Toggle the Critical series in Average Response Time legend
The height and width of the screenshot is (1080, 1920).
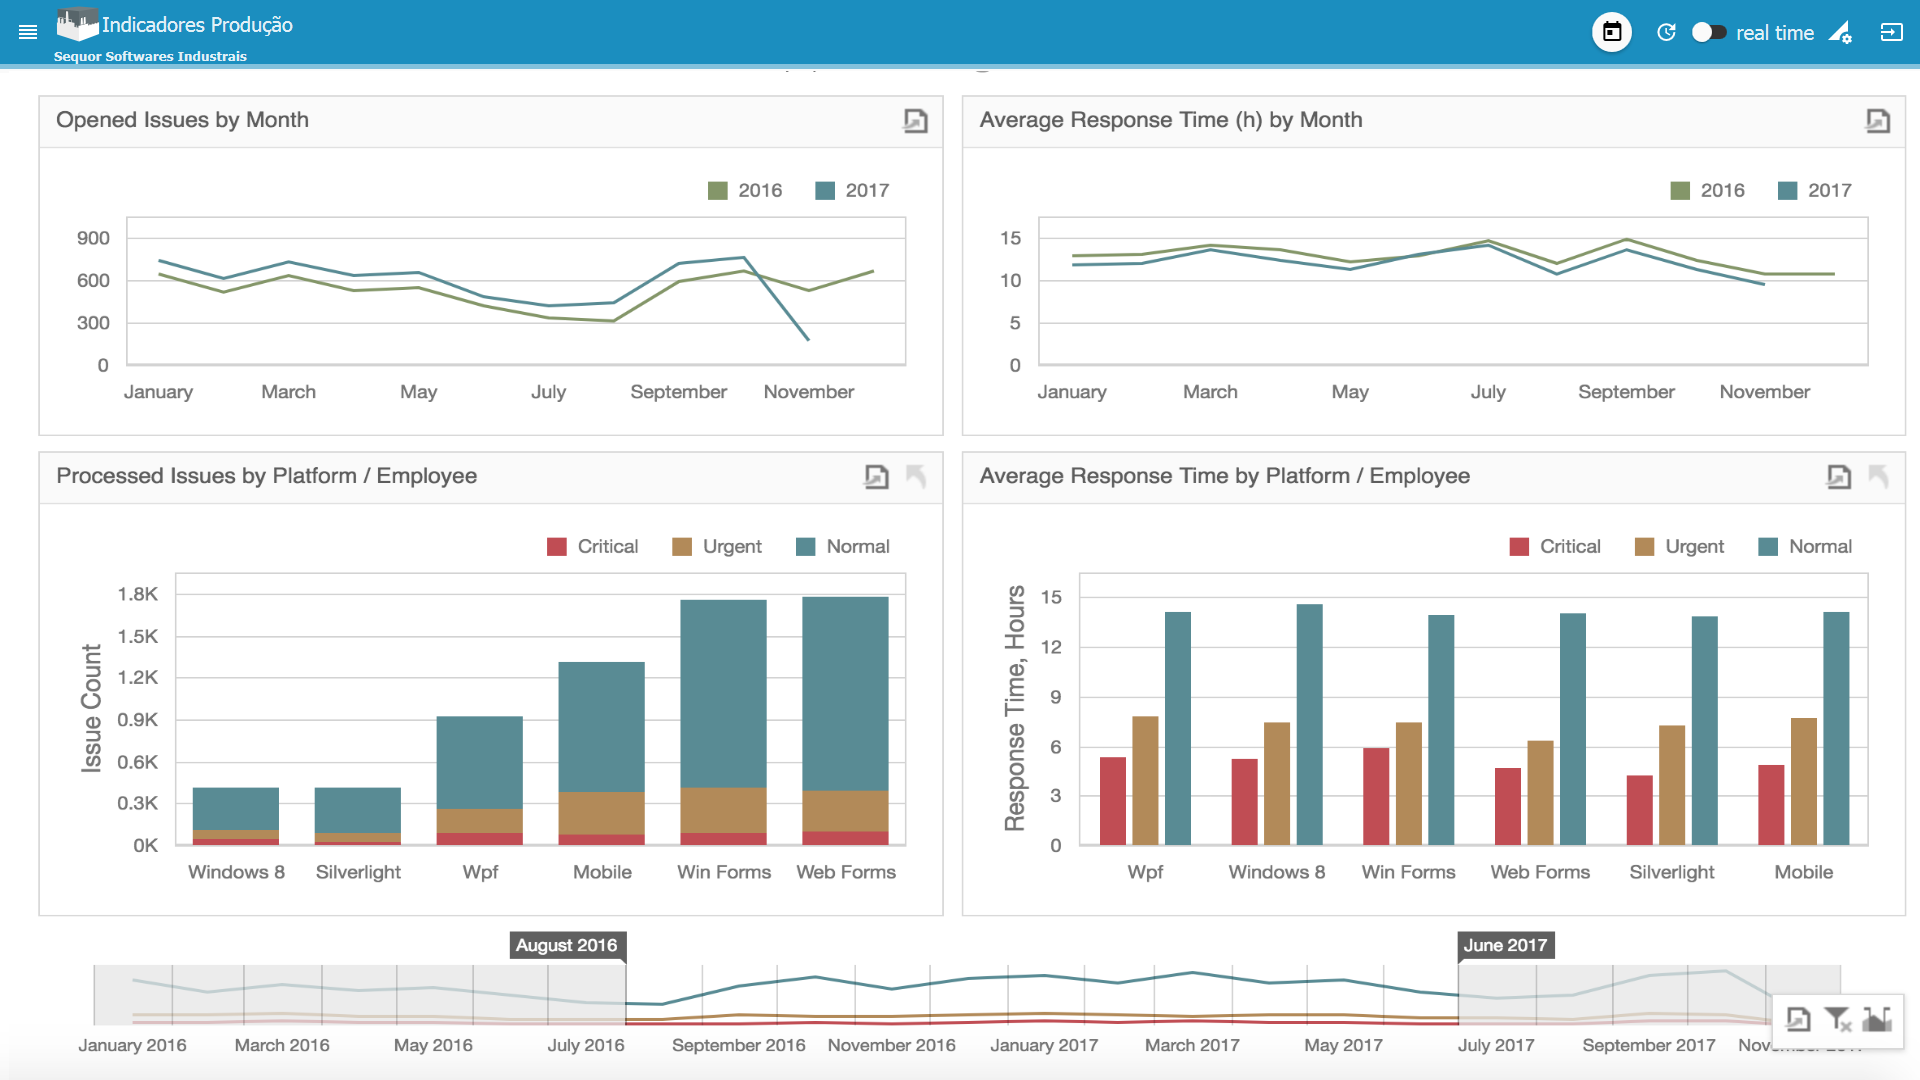[1554, 546]
